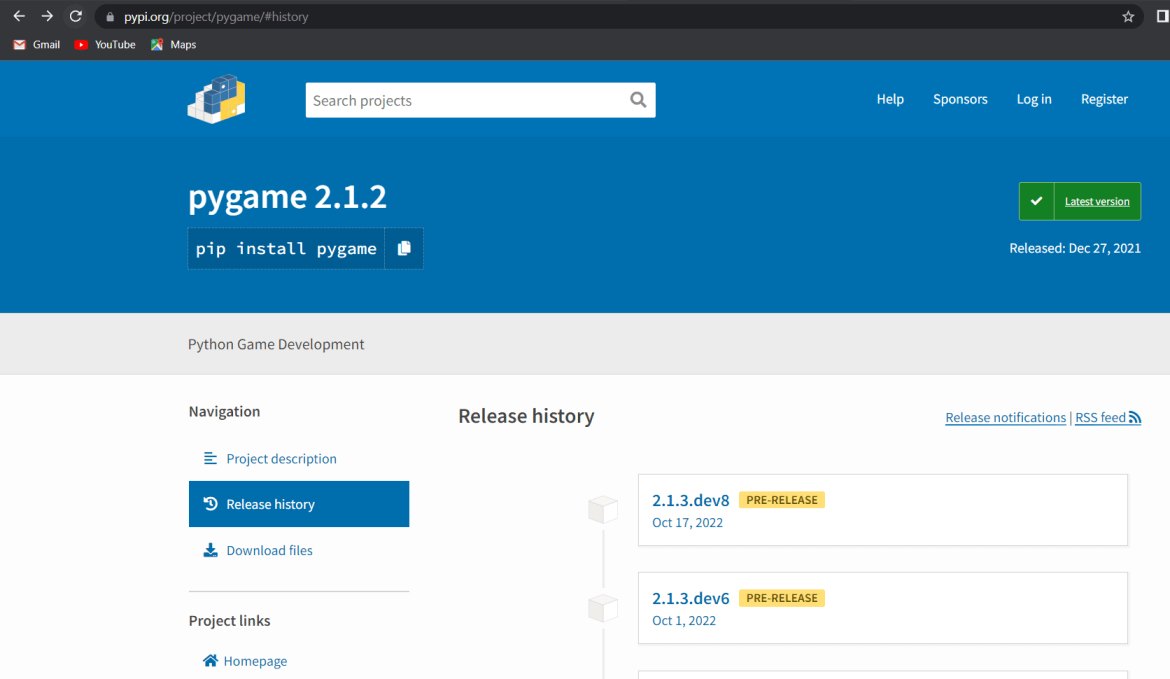Reload the page
This screenshot has height=679, width=1170.
point(75,16)
